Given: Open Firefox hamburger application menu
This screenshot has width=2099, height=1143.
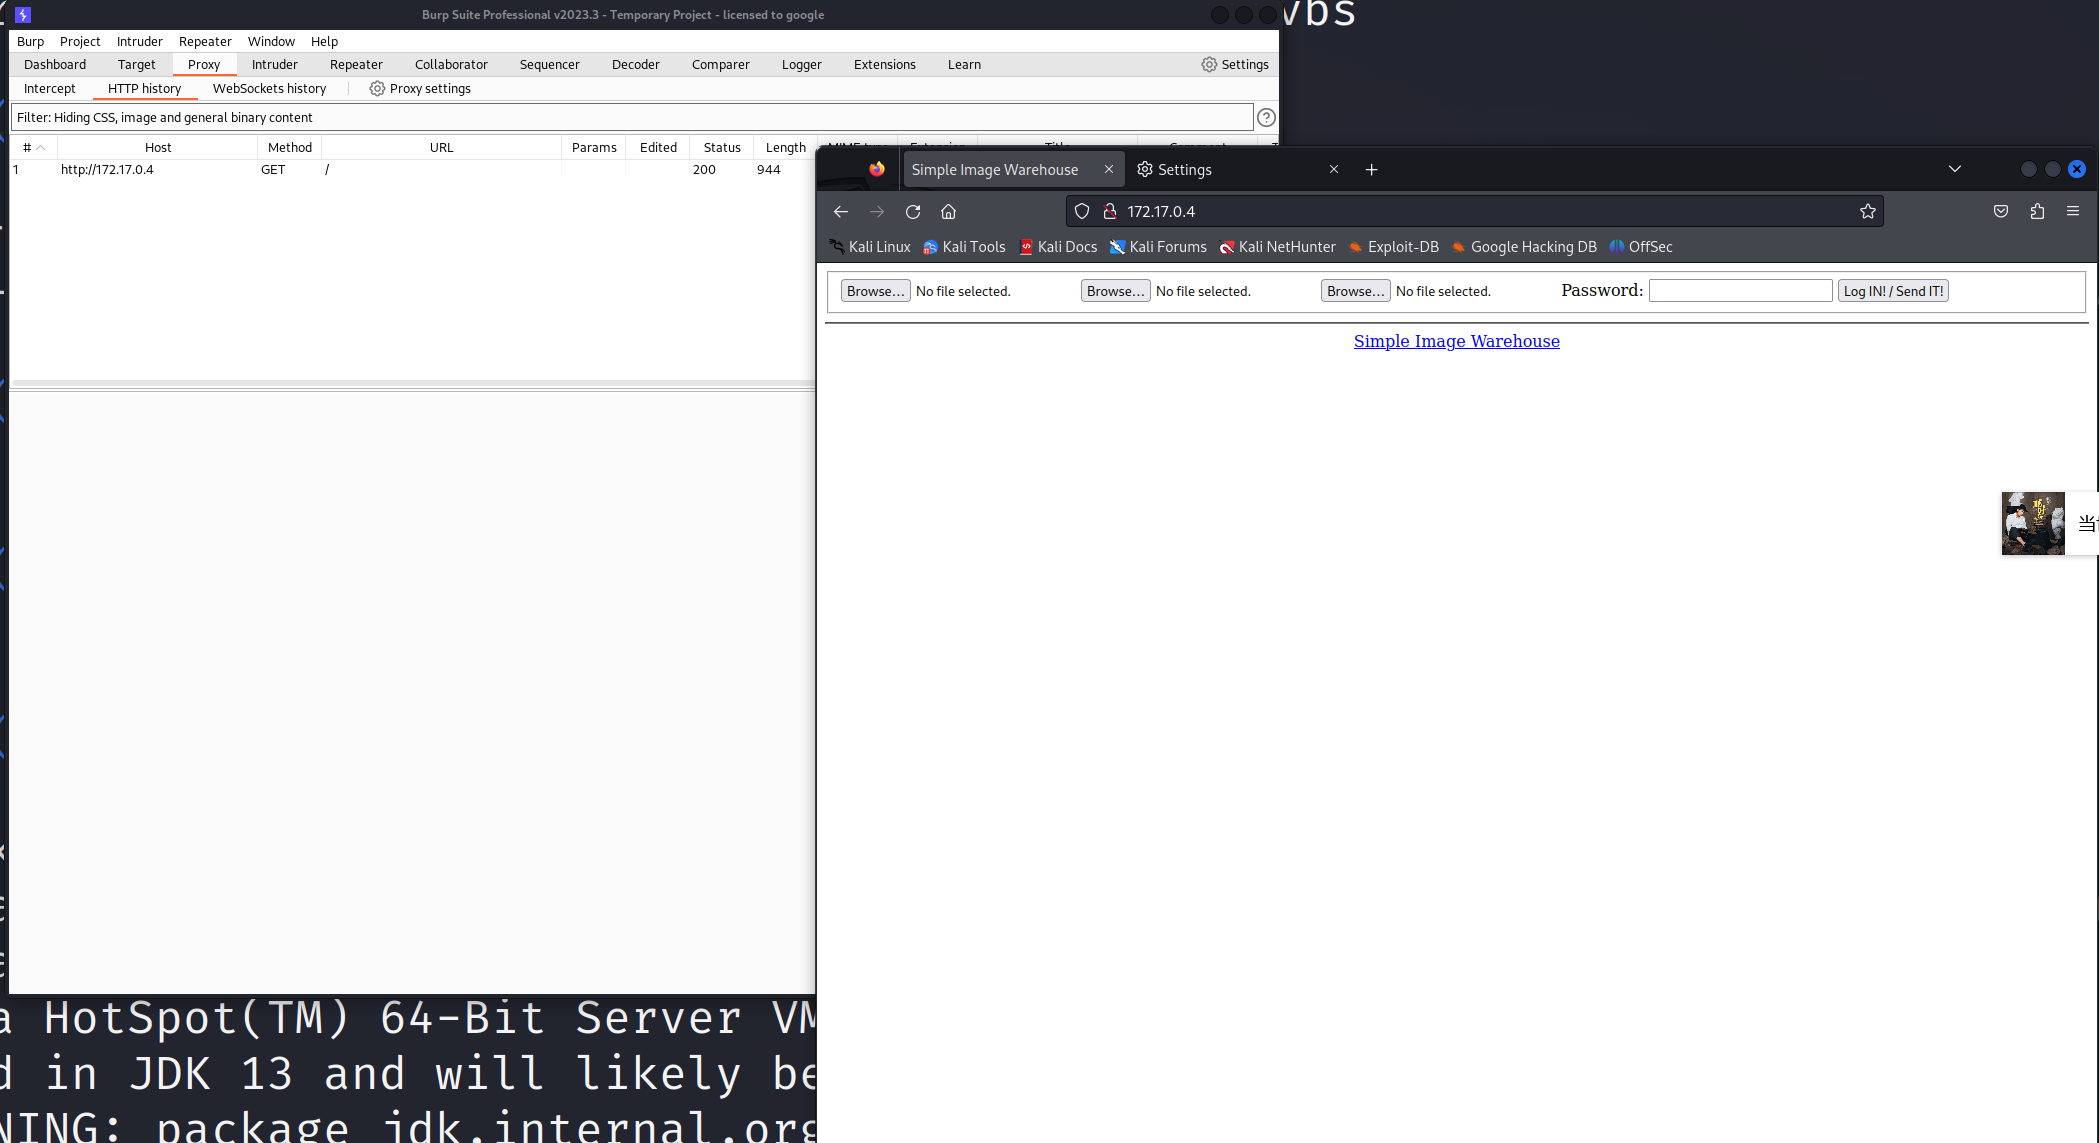Looking at the screenshot, I should [2072, 211].
